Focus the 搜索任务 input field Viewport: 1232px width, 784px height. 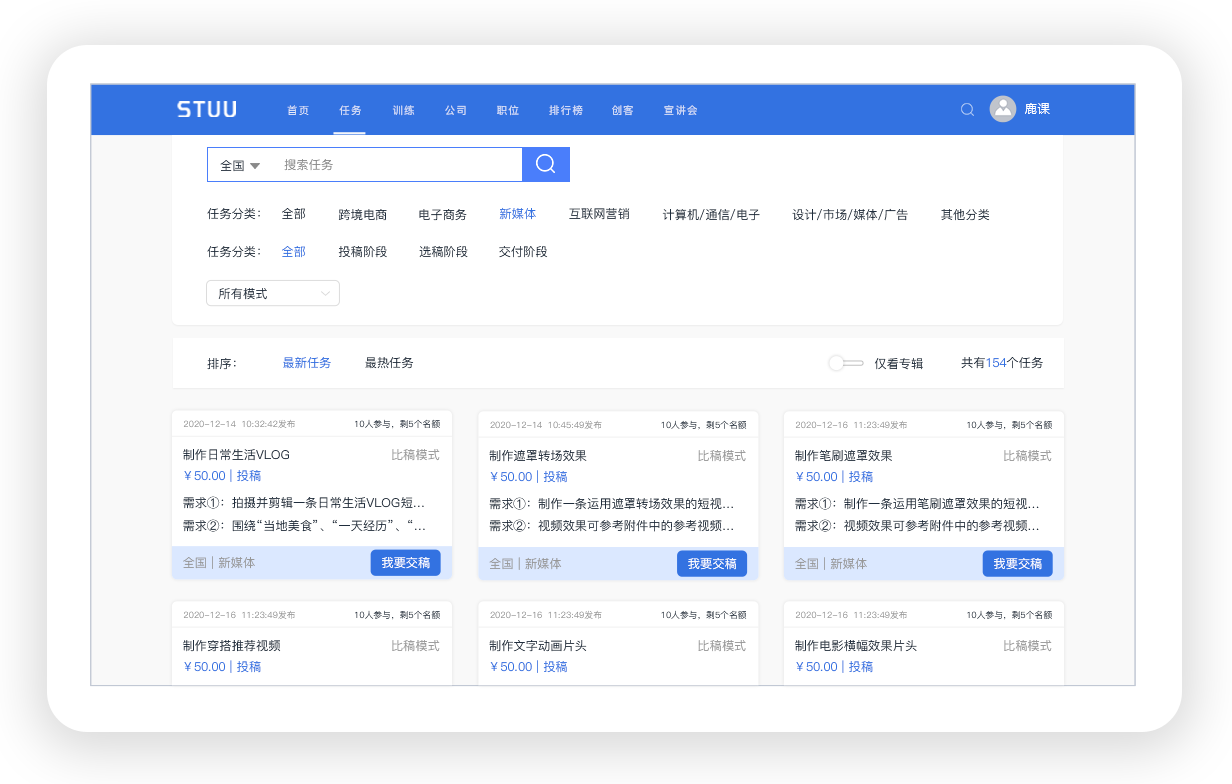point(395,165)
